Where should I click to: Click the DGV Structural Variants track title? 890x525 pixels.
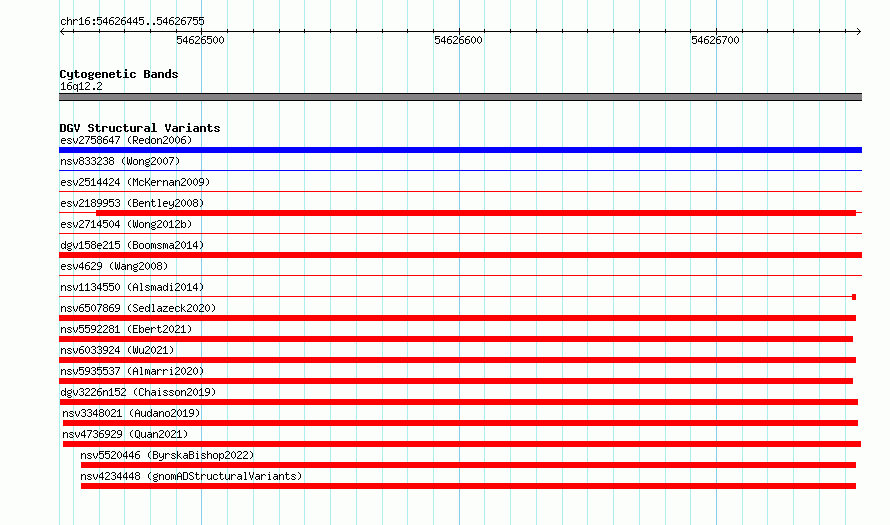[x=140, y=128]
